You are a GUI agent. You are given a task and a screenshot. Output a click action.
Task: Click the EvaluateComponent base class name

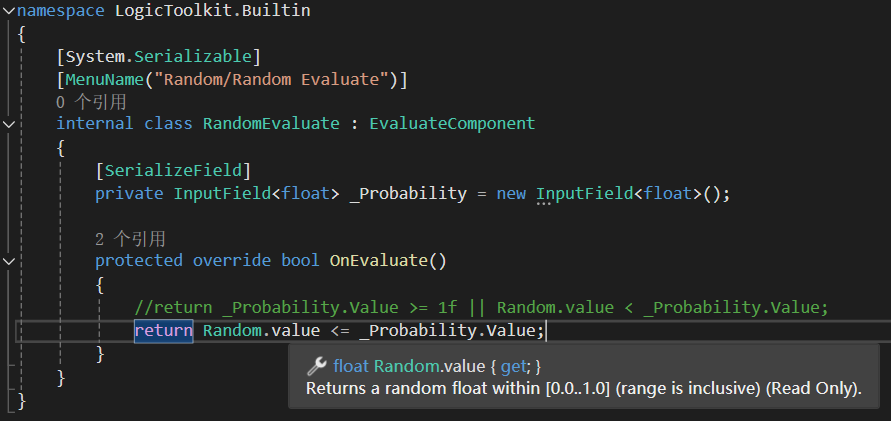[452, 124]
